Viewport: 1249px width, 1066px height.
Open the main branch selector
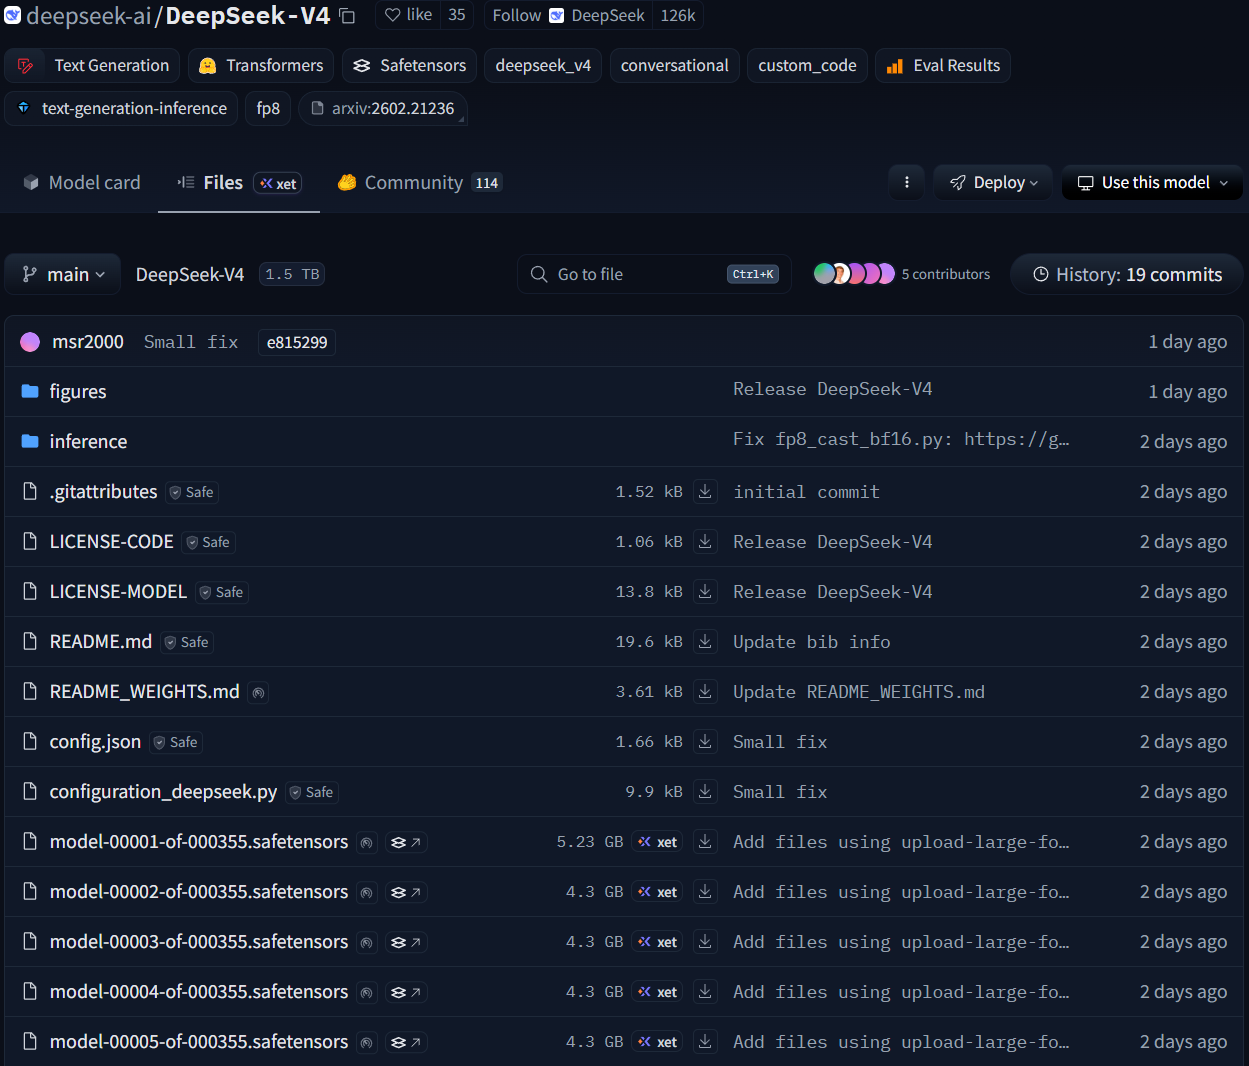pyautogui.click(x=63, y=274)
